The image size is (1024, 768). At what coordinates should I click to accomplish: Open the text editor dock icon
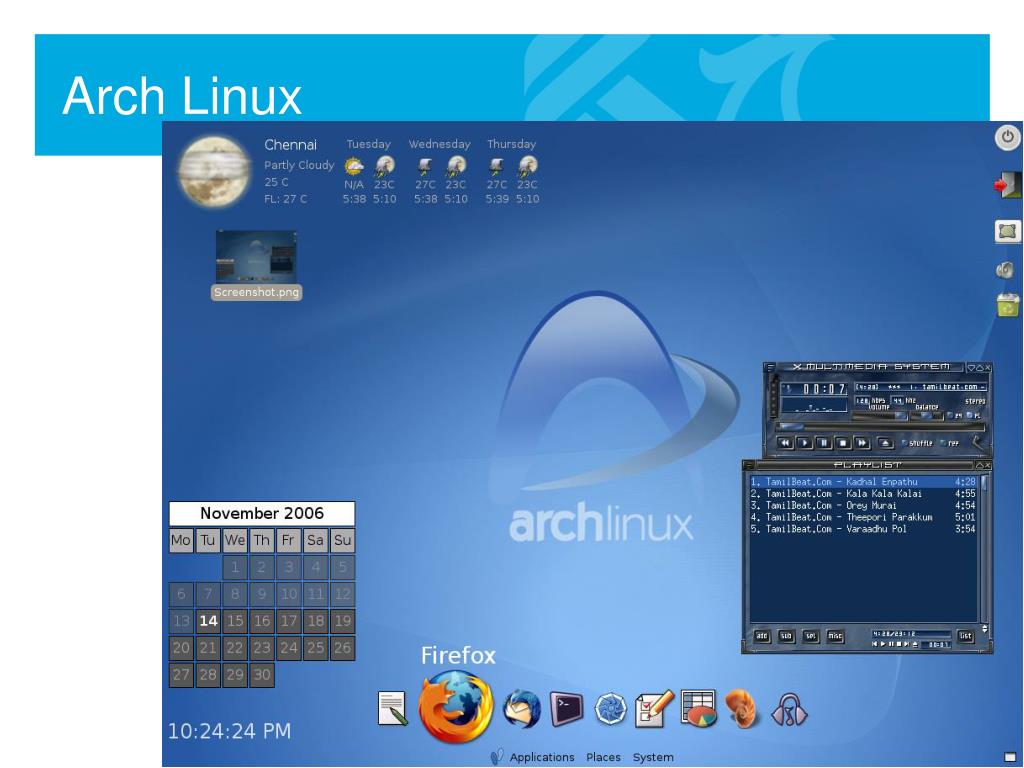pyautogui.click(x=393, y=709)
